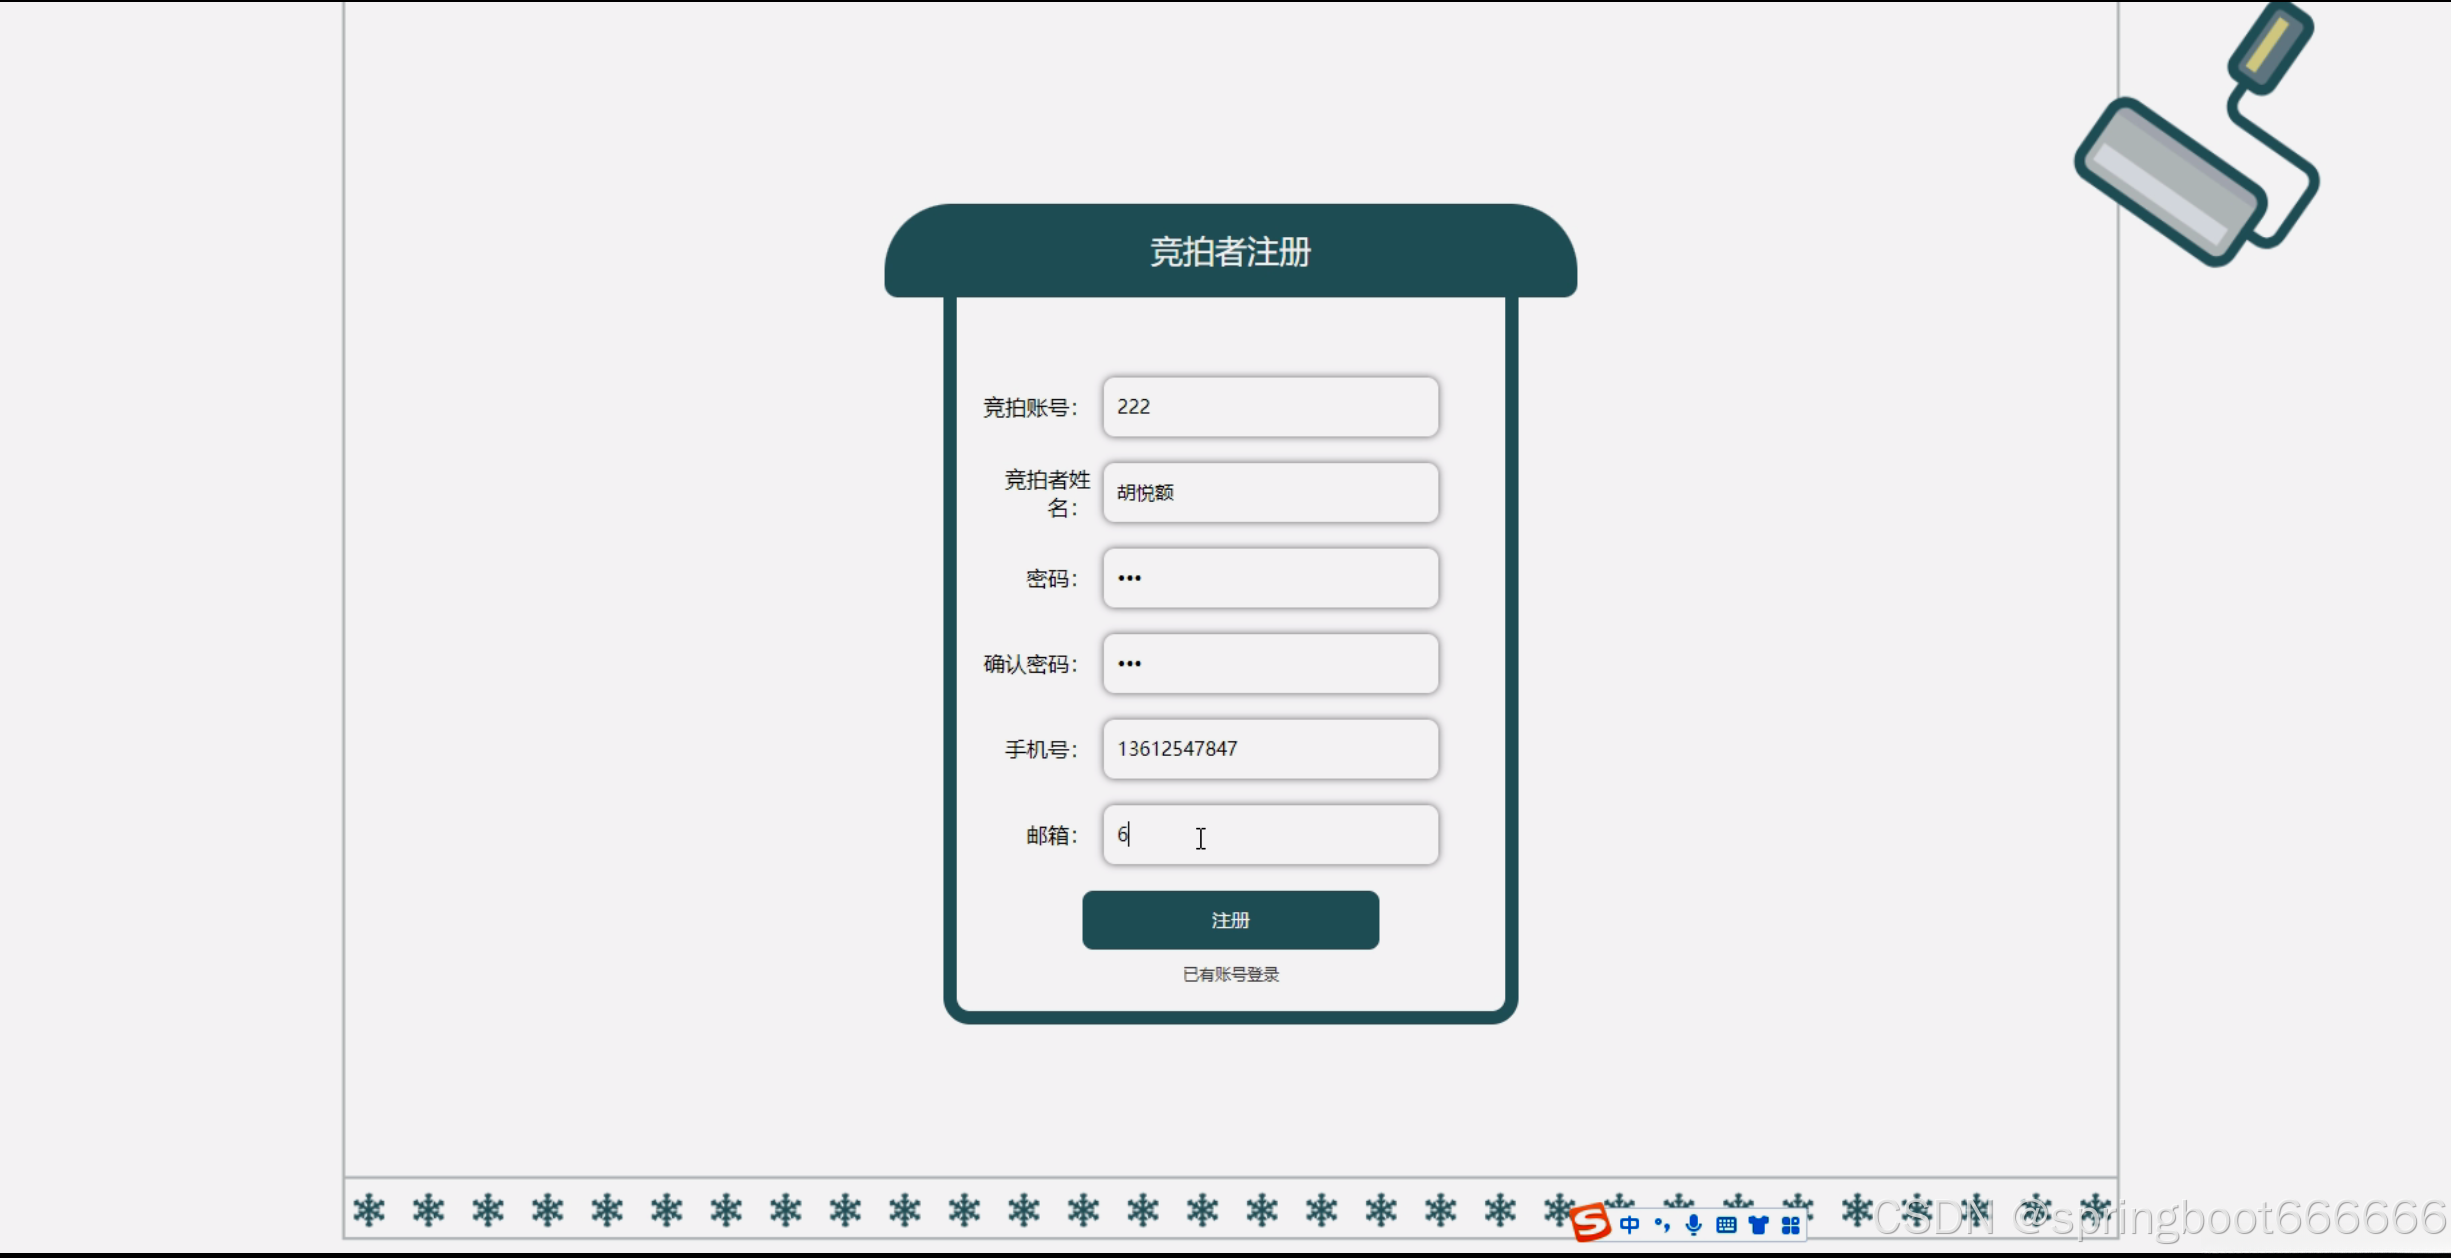Open the Sogou toolbox grid icon
This screenshot has height=1258, width=2451.
click(1791, 1224)
